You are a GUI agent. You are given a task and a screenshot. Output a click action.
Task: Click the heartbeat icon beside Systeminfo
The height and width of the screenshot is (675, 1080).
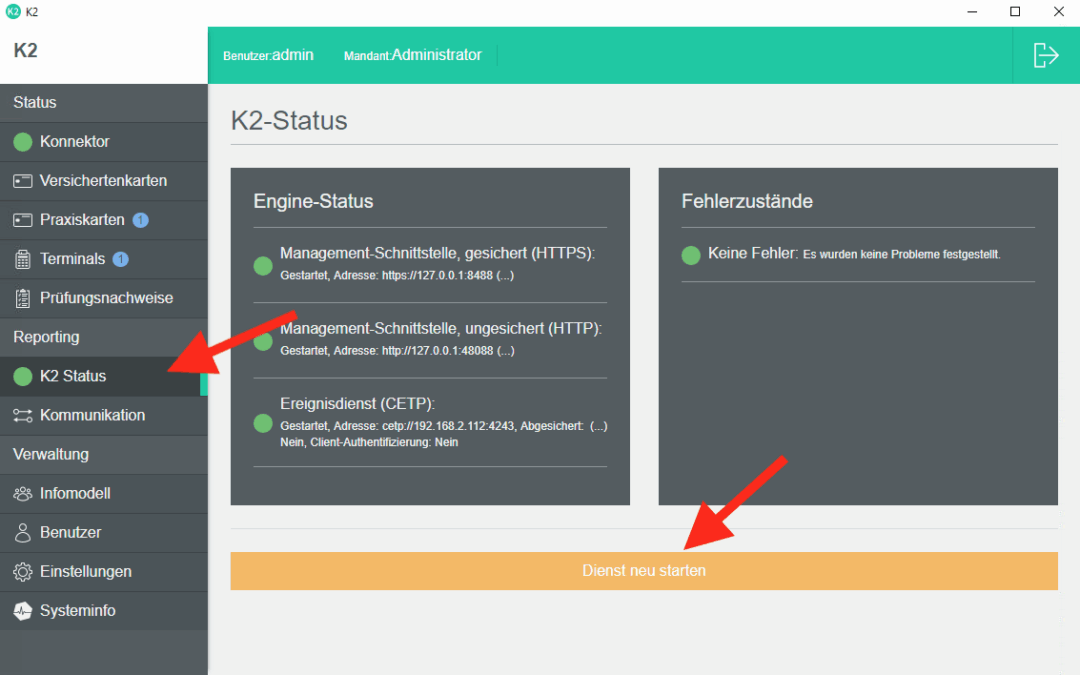point(23,611)
